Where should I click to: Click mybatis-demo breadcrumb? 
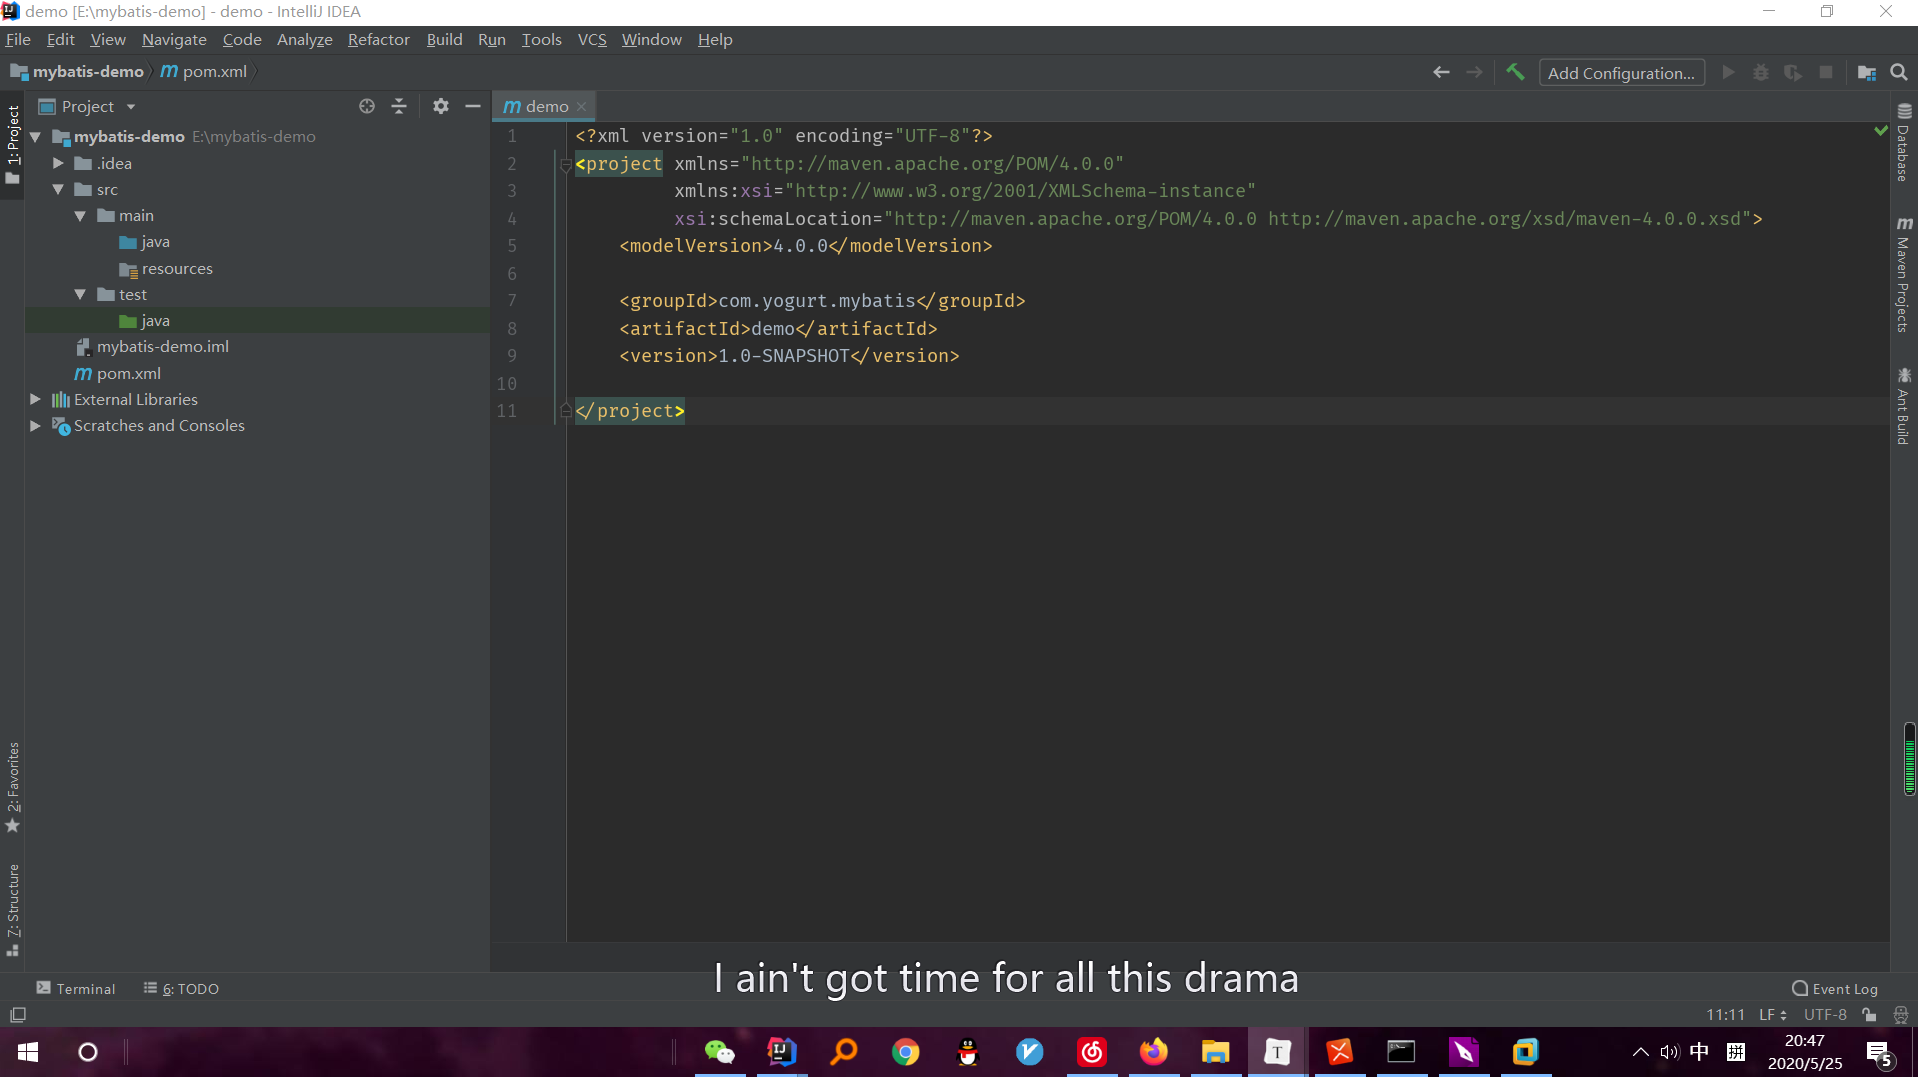(x=77, y=72)
